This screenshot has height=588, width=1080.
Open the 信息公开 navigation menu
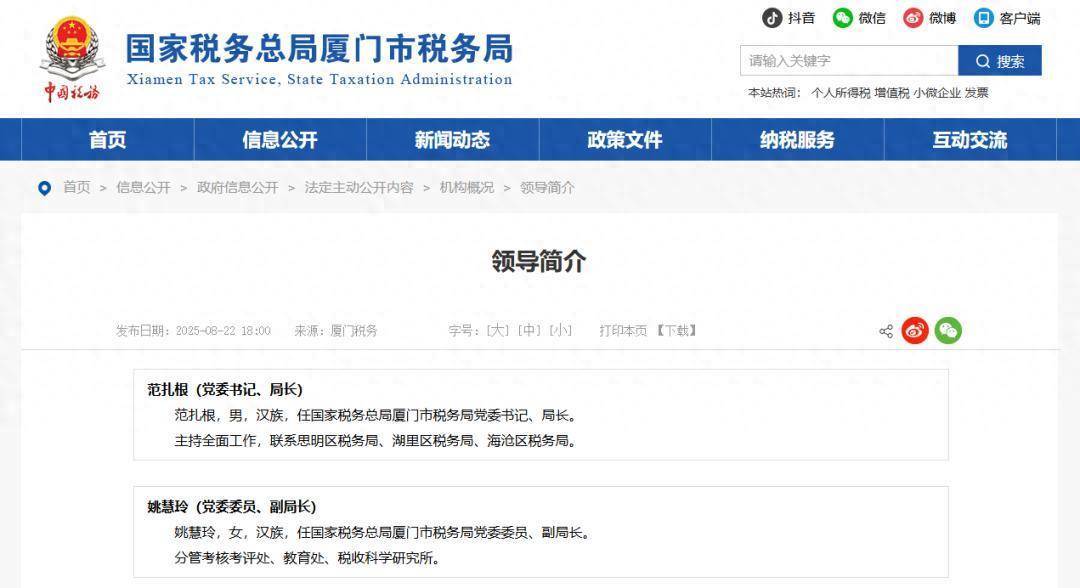click(x=279, y=140)
